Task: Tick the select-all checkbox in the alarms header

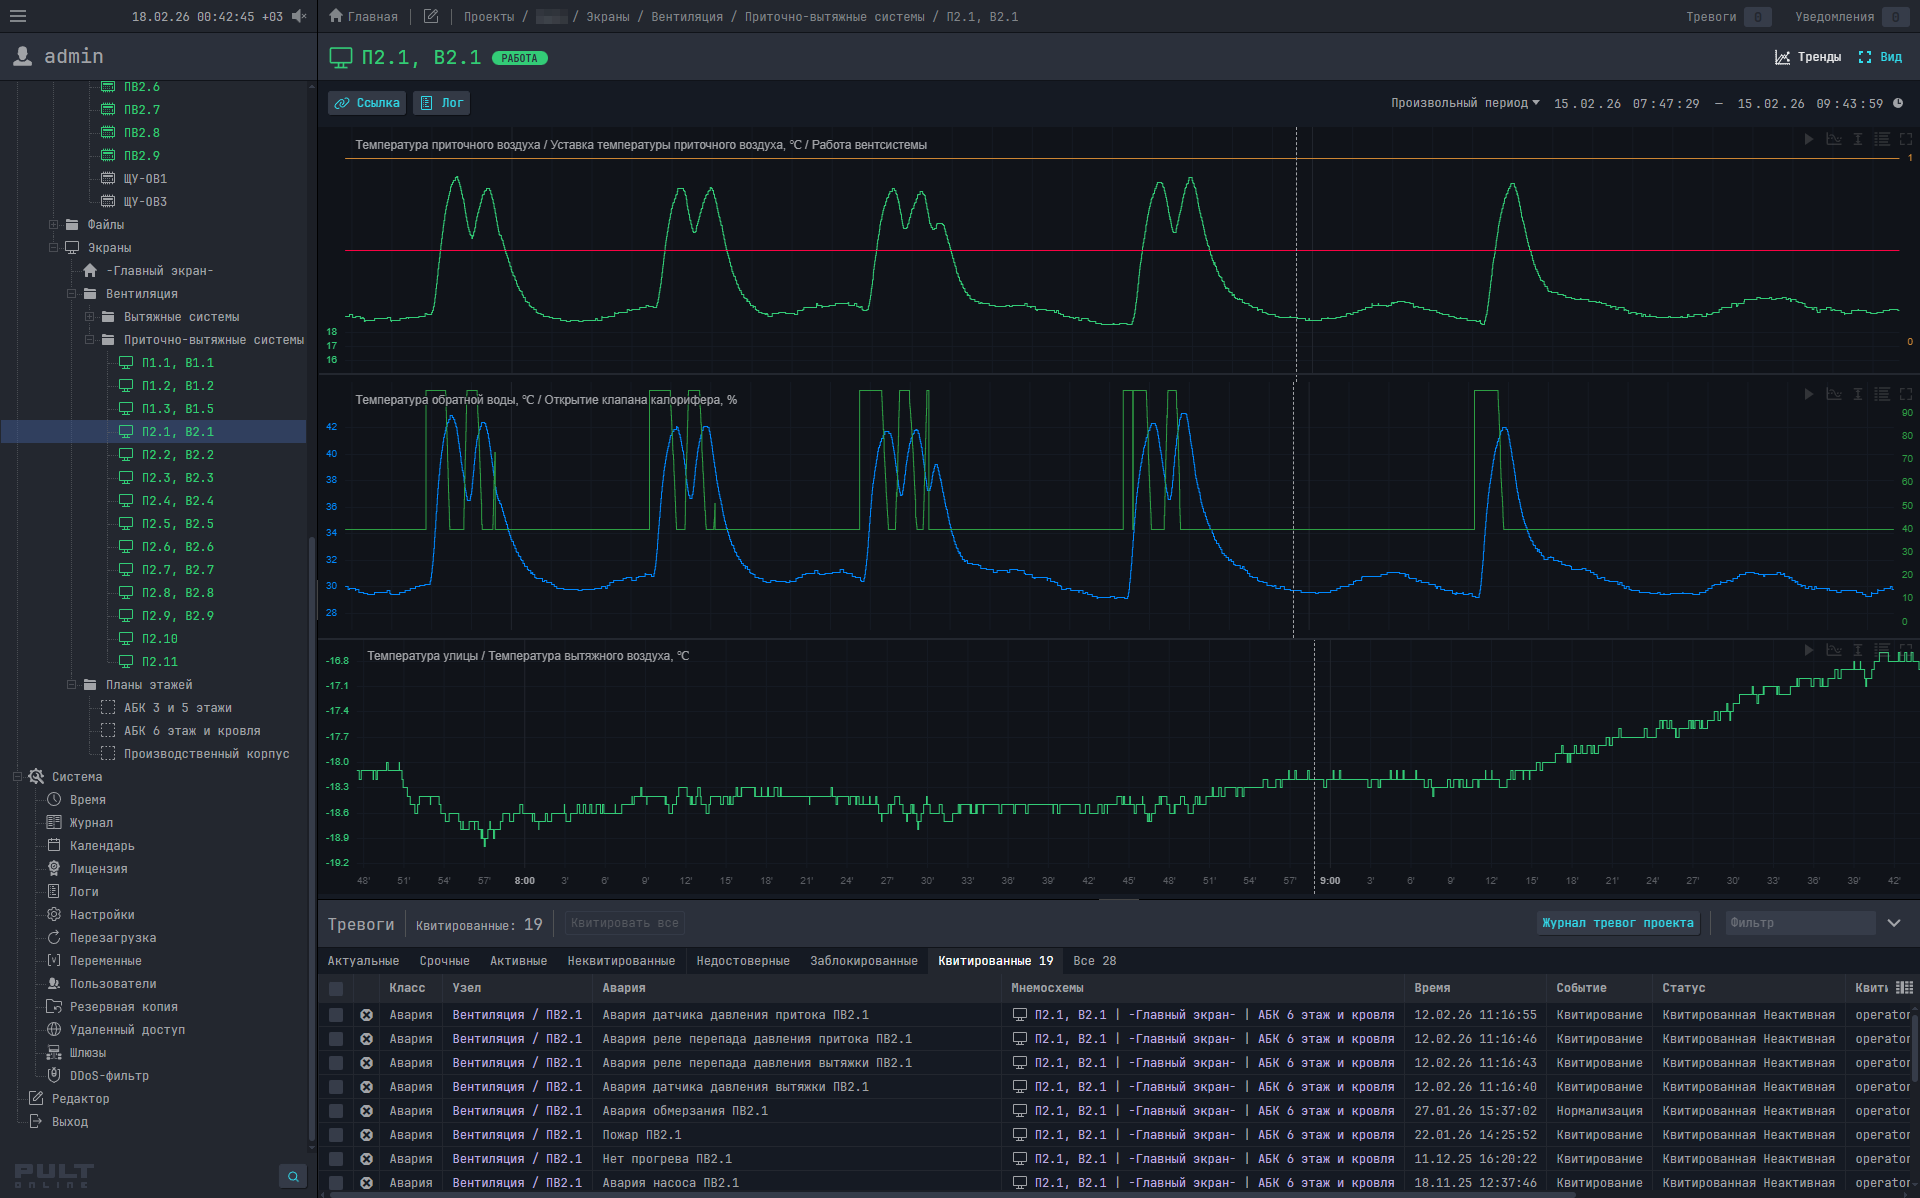Action: click(x=336, y=988)
